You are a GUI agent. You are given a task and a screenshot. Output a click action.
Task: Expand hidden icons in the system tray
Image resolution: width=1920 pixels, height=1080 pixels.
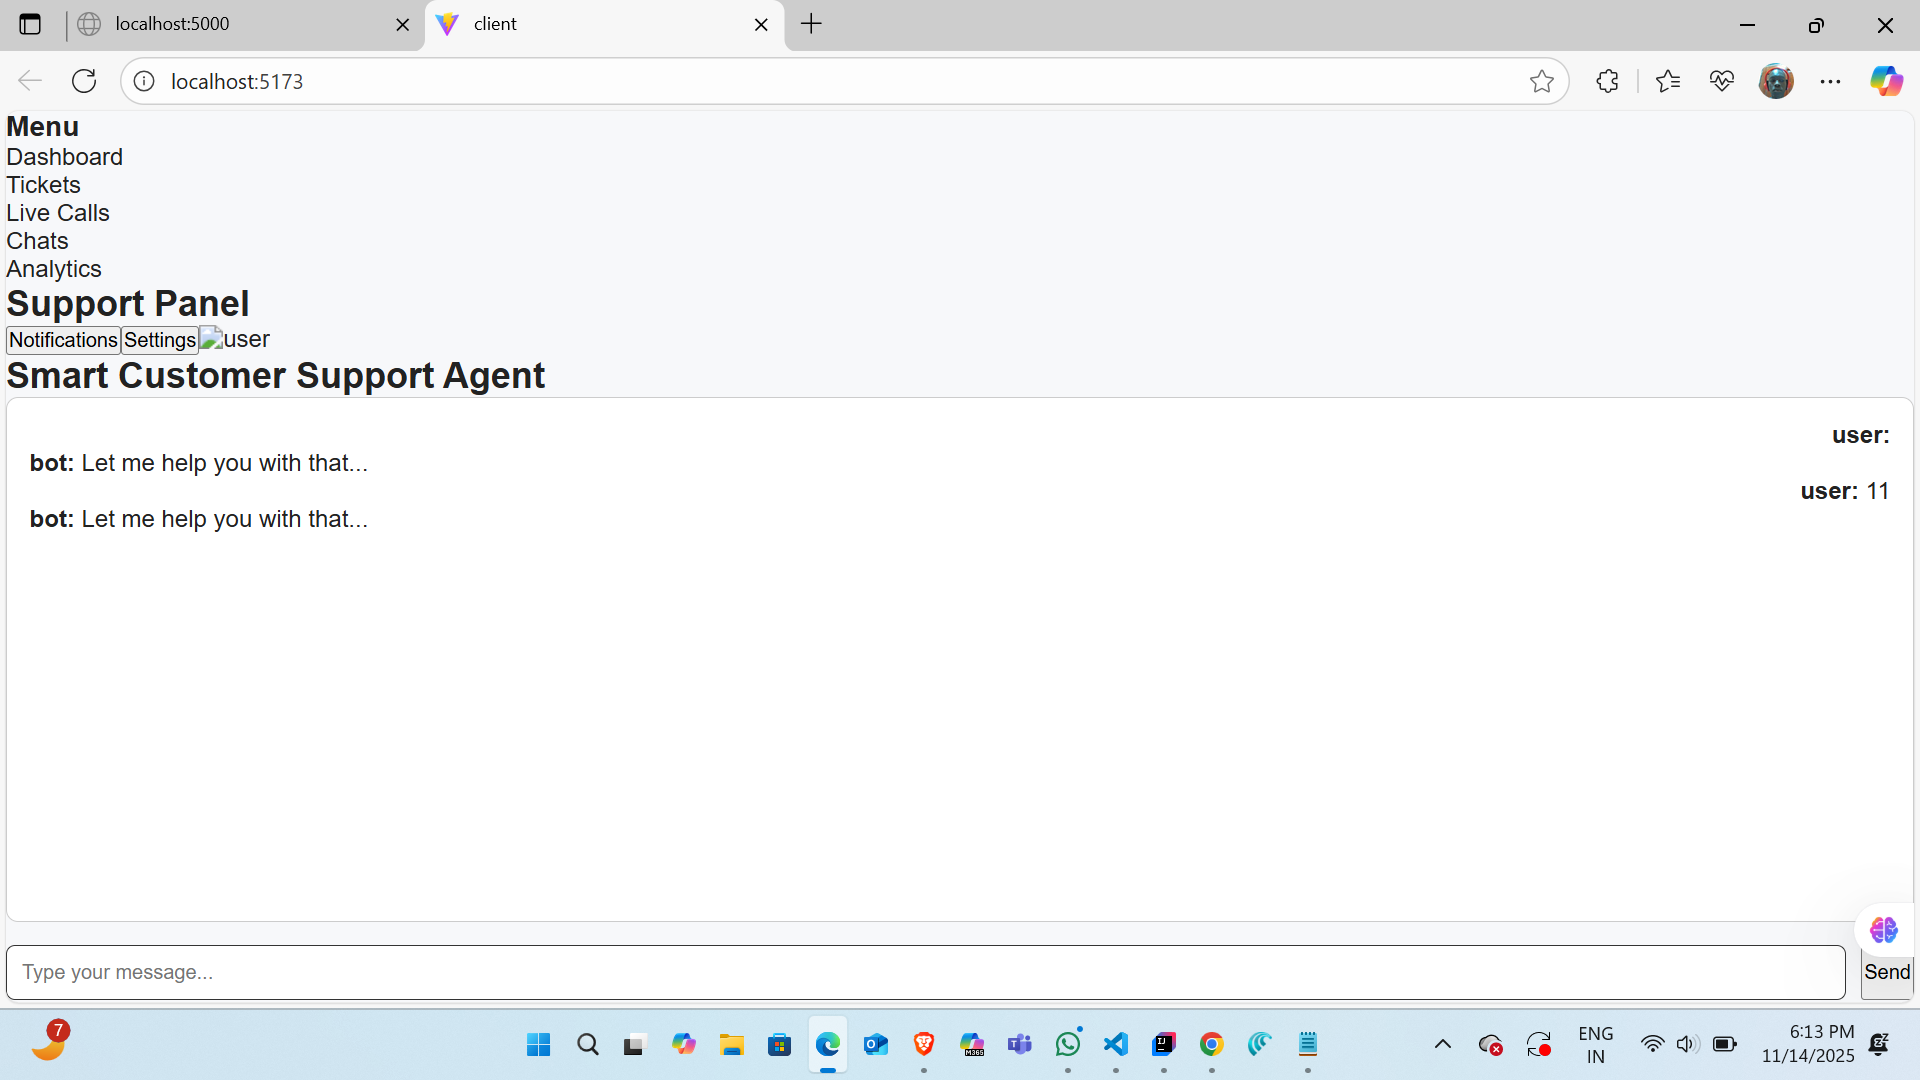[1442, 1043]
